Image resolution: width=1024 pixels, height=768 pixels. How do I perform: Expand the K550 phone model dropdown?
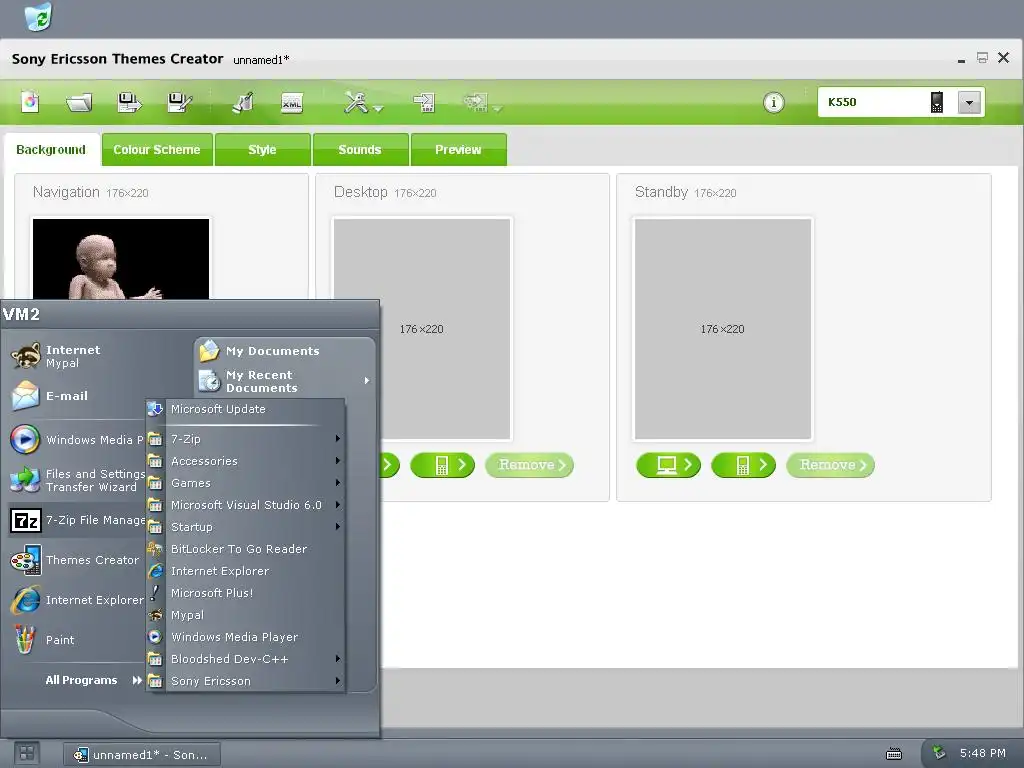click(969, 103)
